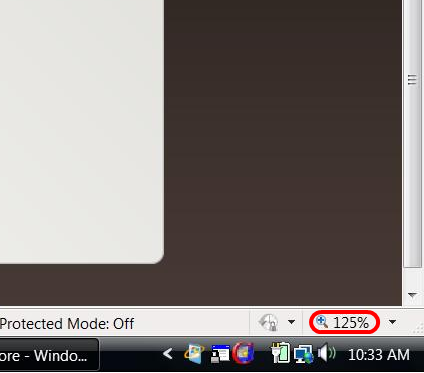Click the window resize grip in the status bar corner
This screenshot has height=373, width=424.
pyautogui.click(x=418, y=329)
